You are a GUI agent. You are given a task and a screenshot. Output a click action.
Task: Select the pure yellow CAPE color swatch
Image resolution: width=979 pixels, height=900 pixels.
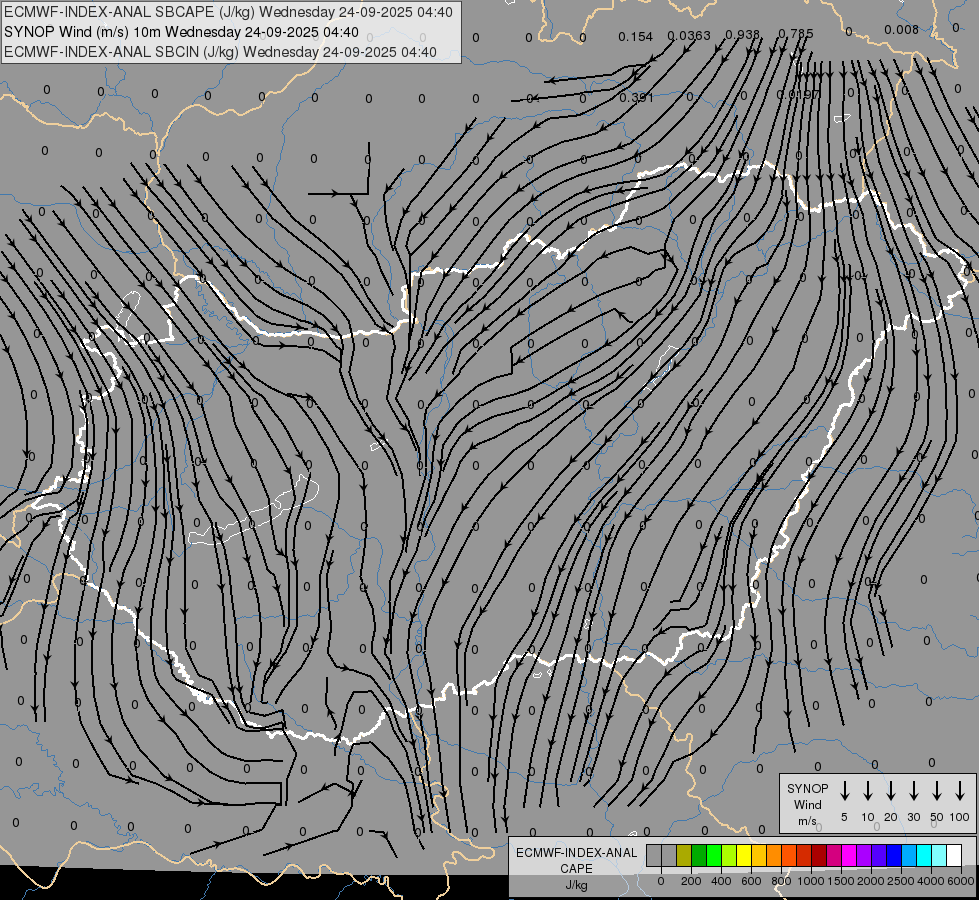pyautogui.click(x=744, y=855)
